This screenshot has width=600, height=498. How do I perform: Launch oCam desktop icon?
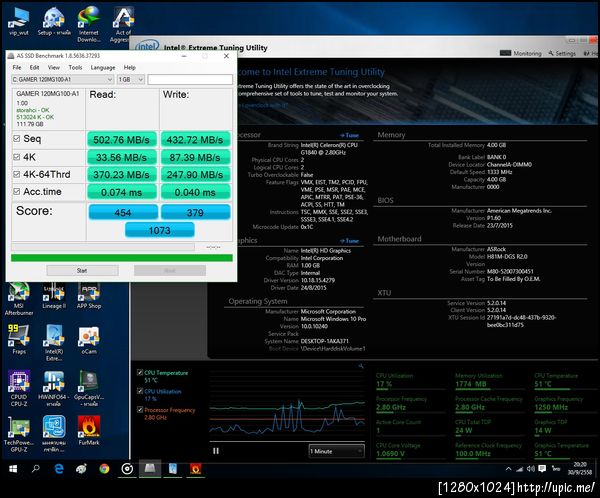pyautogui.click(x=89, y=339)
